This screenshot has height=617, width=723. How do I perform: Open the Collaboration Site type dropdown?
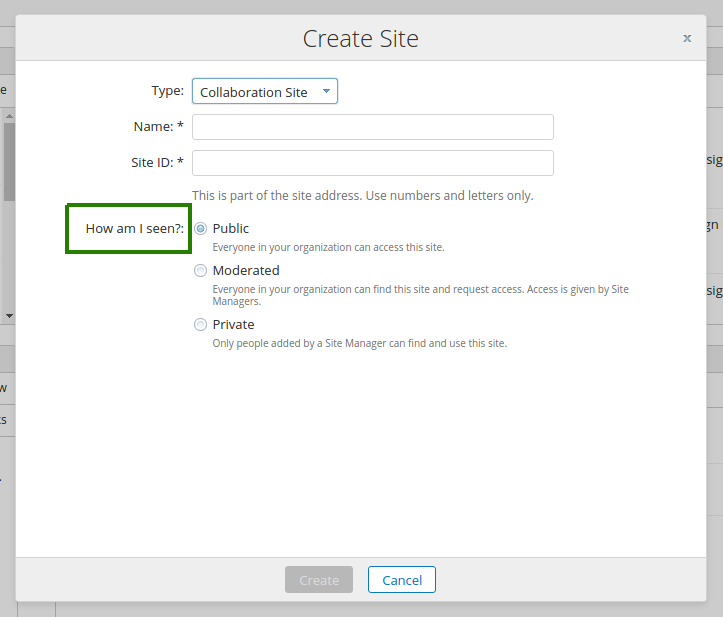264,92
